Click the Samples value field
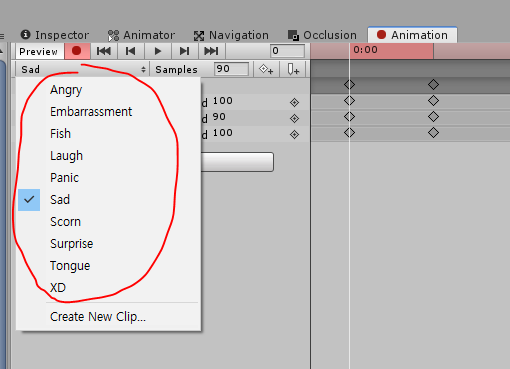510x369 pixels. (231, 69)
